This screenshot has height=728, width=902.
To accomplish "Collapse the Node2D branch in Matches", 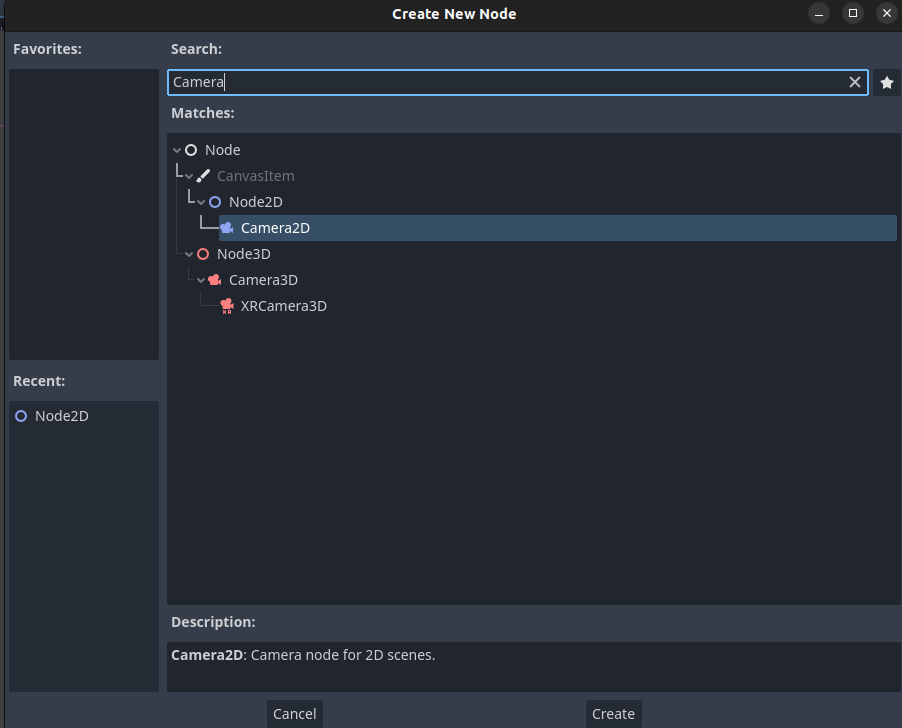I will 201,202.
